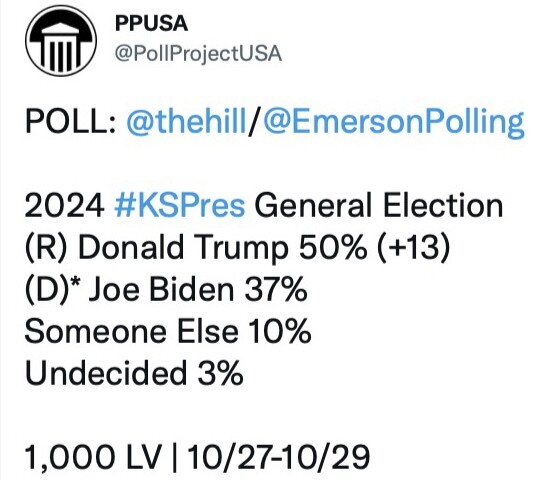Click the 37% figure for Biden
This screenshot has width=537, height=480.
pyautogui.click(x=275, y=290)
